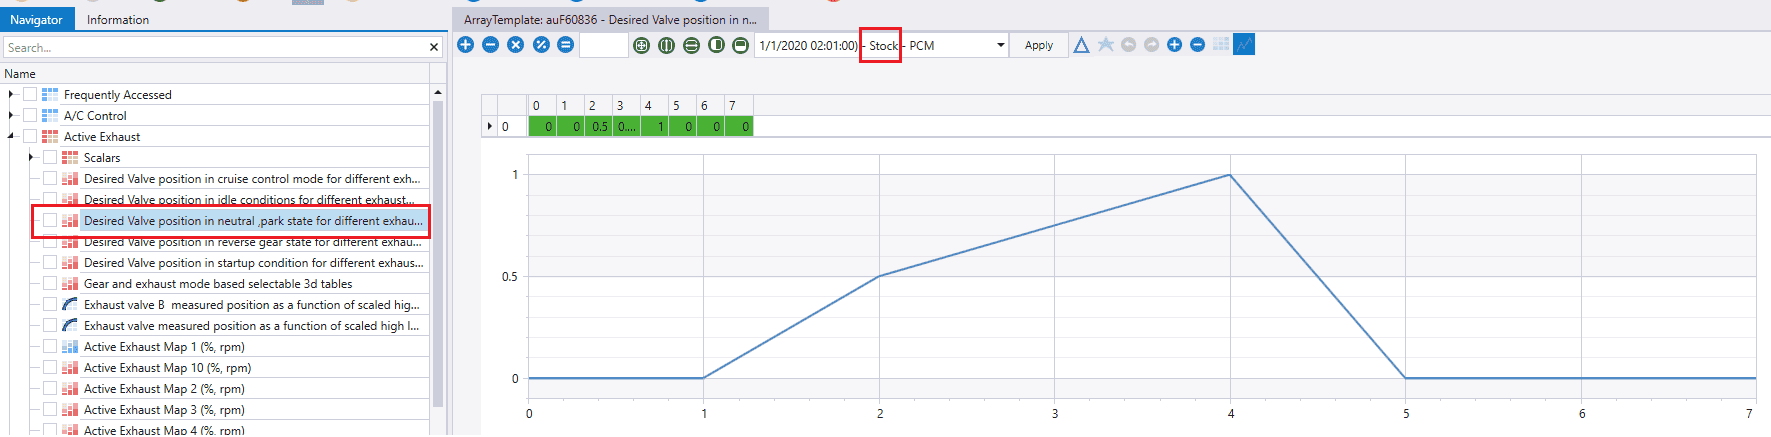The image size is (1771, 437).
Task: Select Desired Valve position in reverse gear row
Action: tap(252, 242)
